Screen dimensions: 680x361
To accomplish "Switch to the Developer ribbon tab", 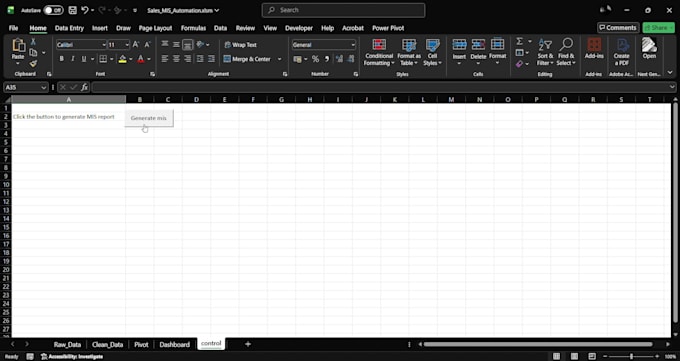I will point(299,28).
